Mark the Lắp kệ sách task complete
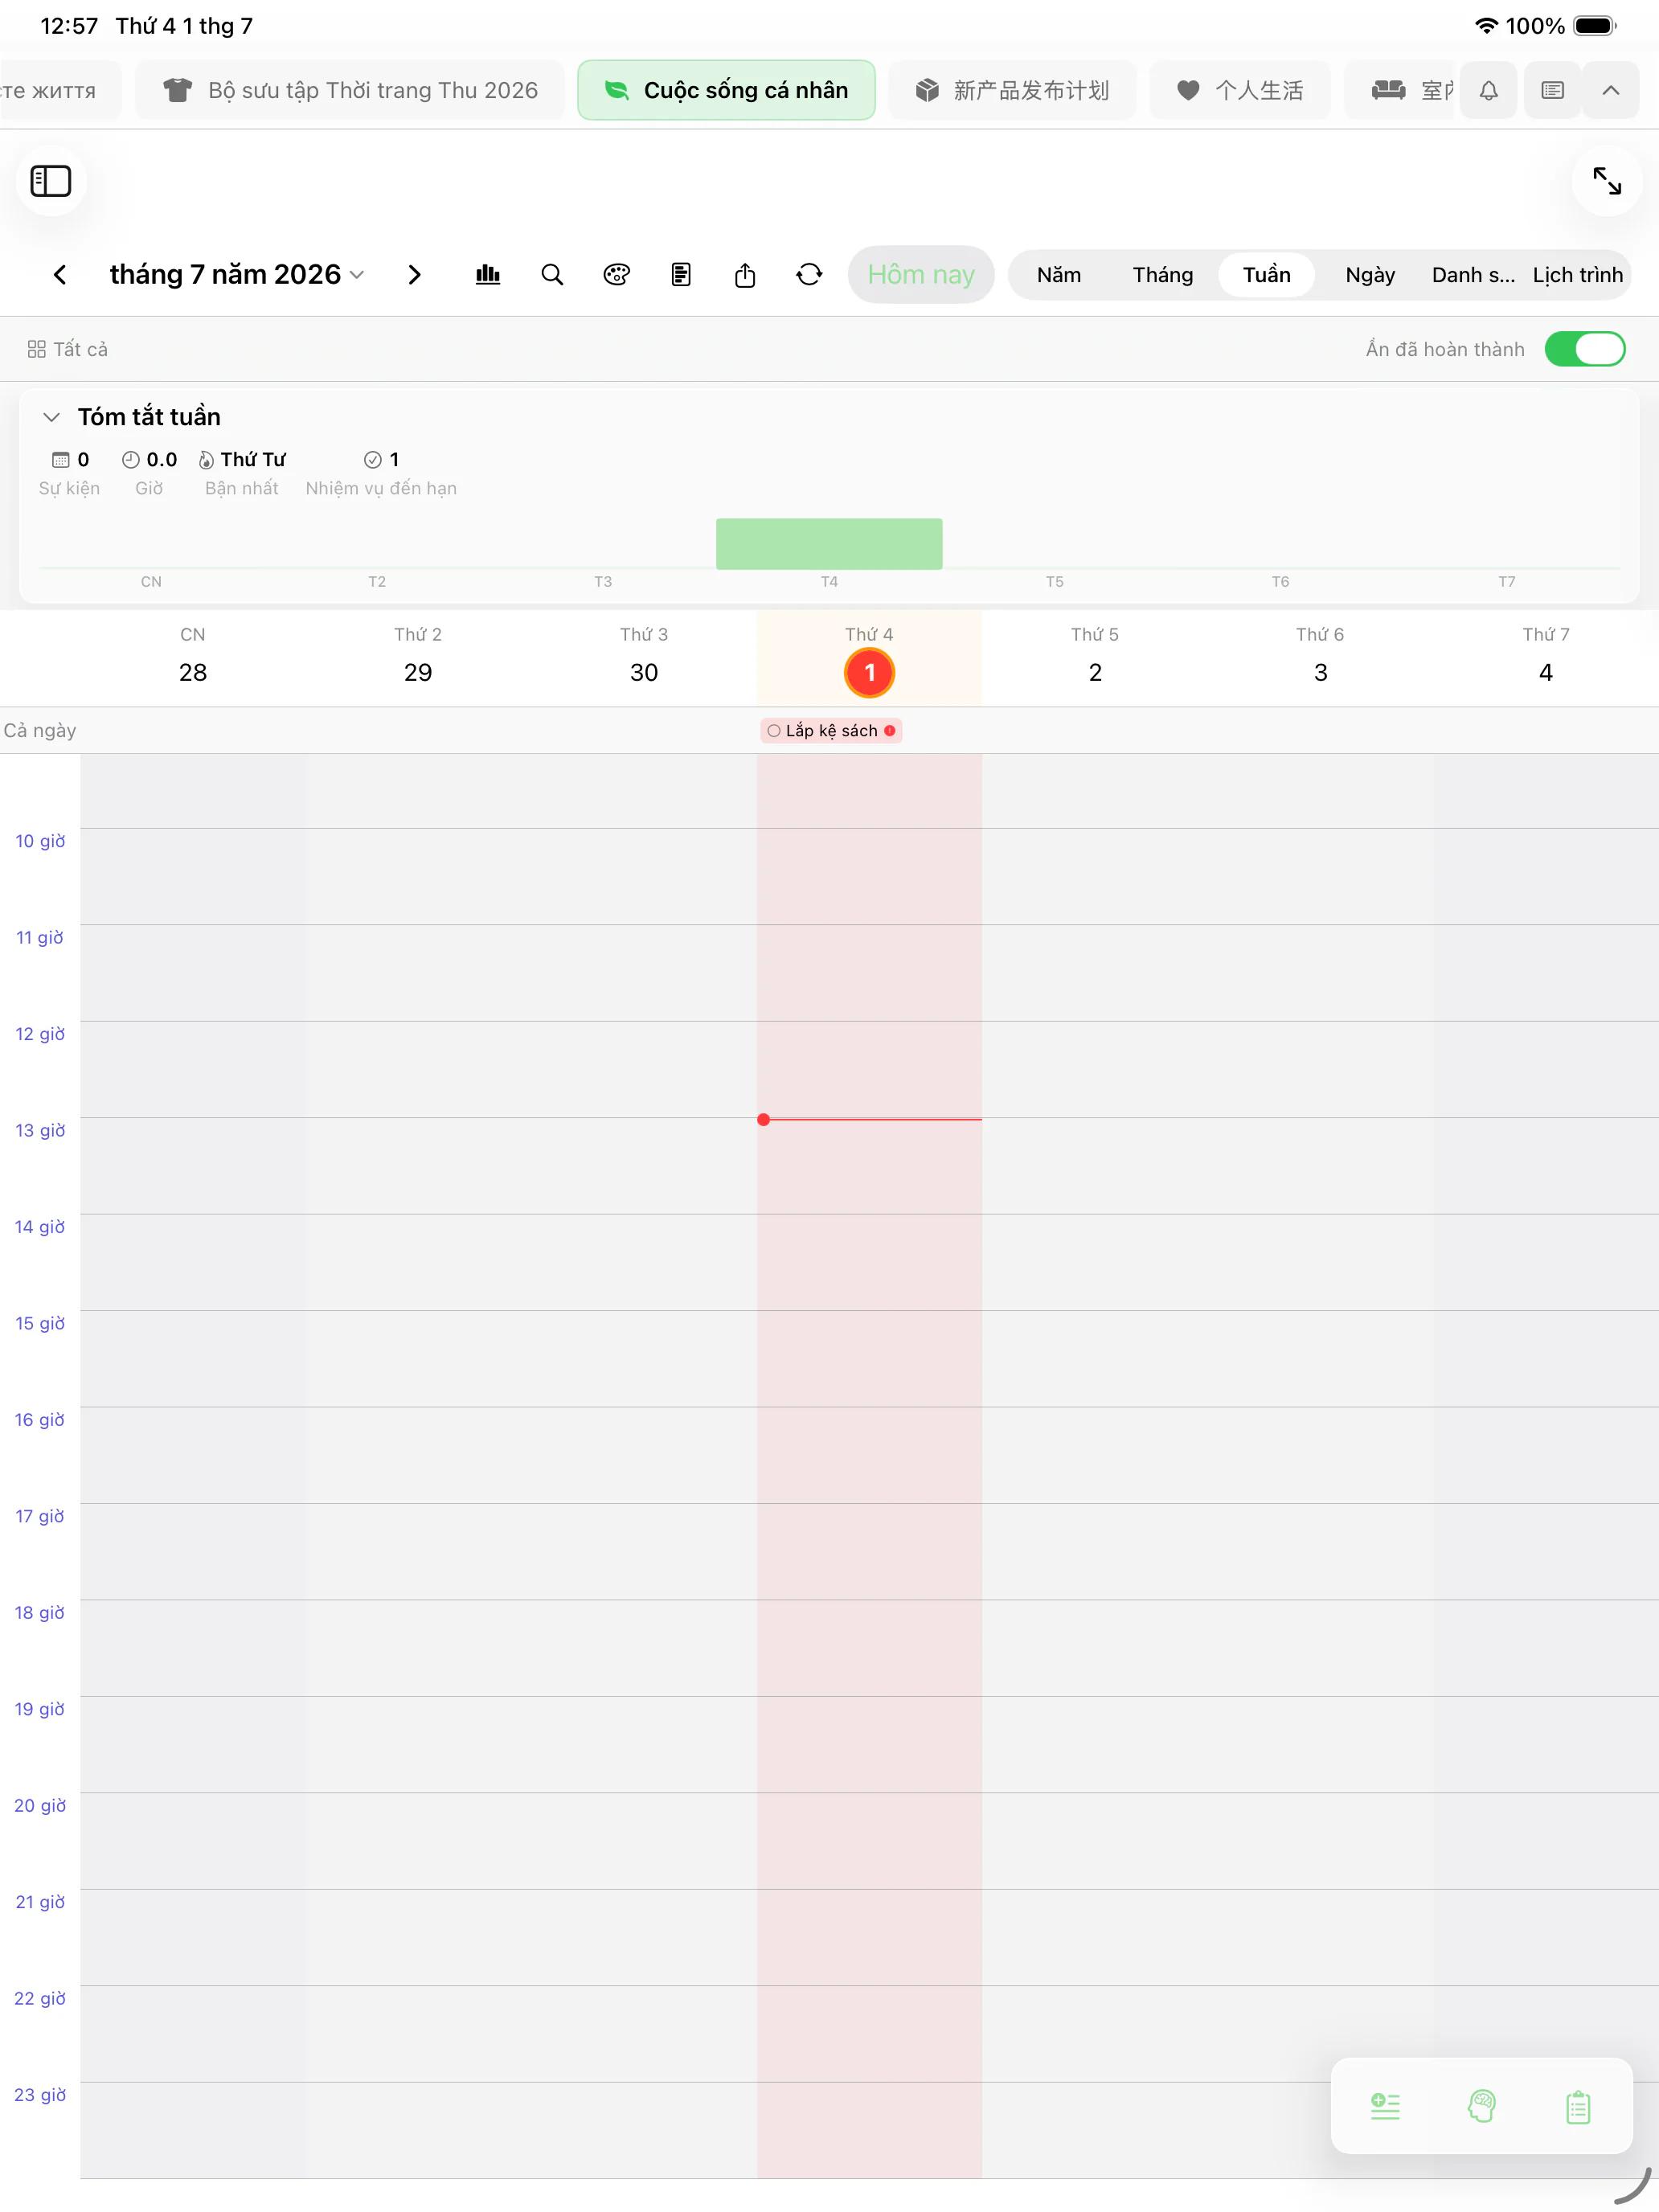 pyautogui.click(x=774, y=731)
